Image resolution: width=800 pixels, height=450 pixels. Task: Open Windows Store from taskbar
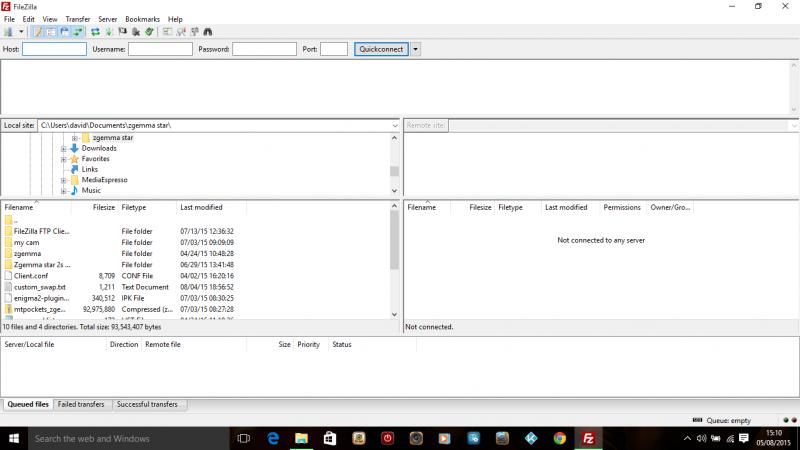pyautogui.click(x=330, y=438)
